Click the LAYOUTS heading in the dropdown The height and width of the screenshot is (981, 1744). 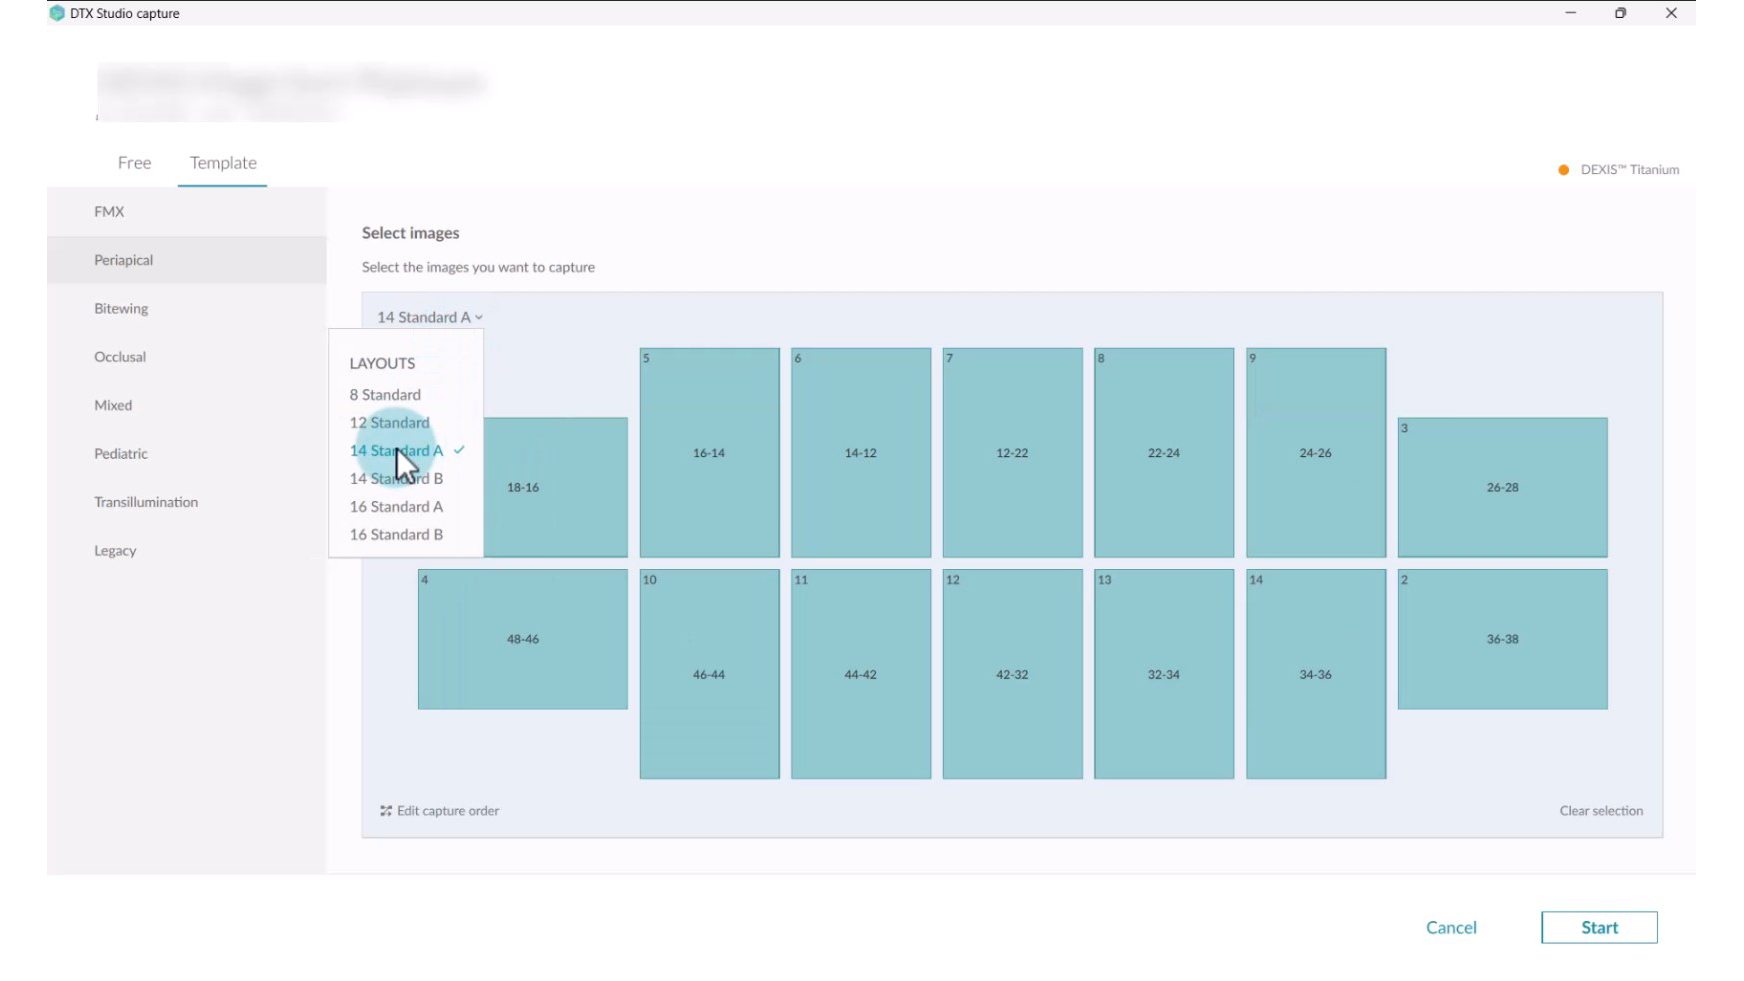[x=382, y=364]
